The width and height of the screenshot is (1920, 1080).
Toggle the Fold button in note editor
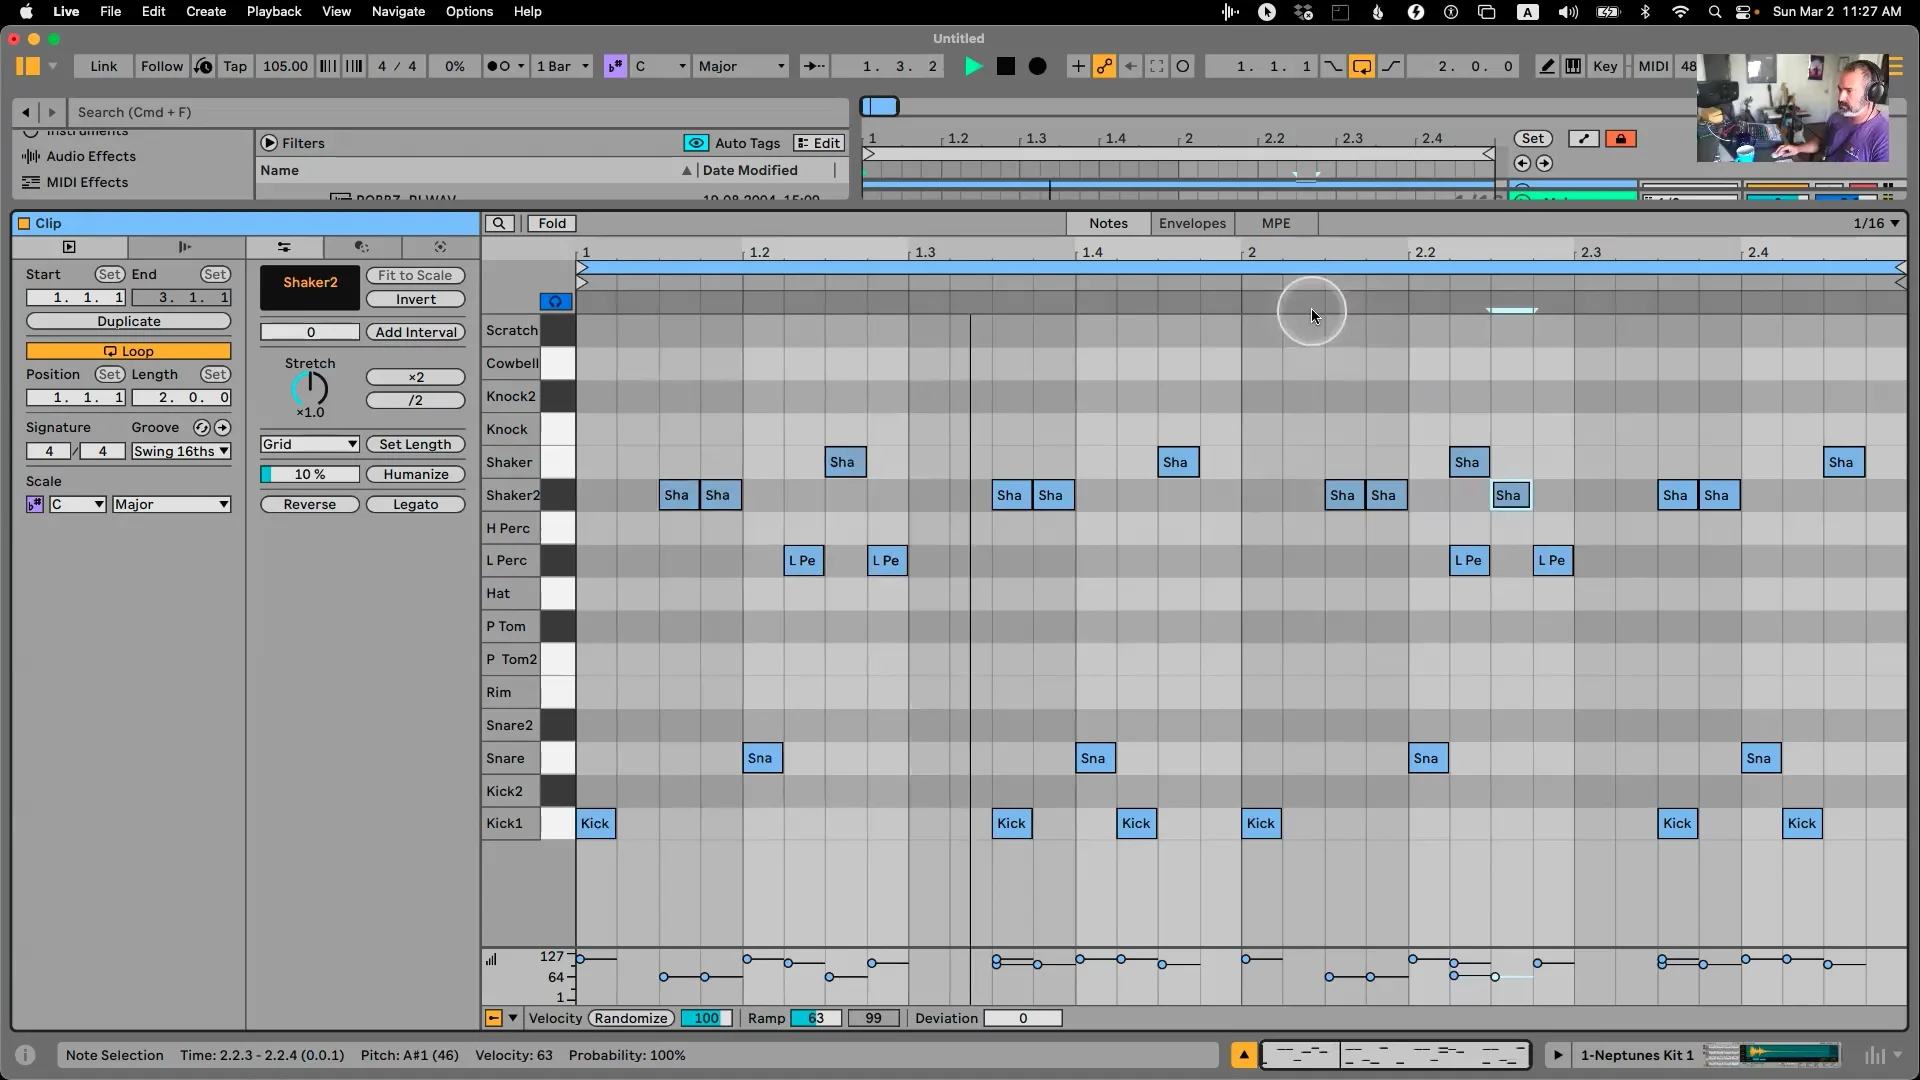click(x=552, y=223)
